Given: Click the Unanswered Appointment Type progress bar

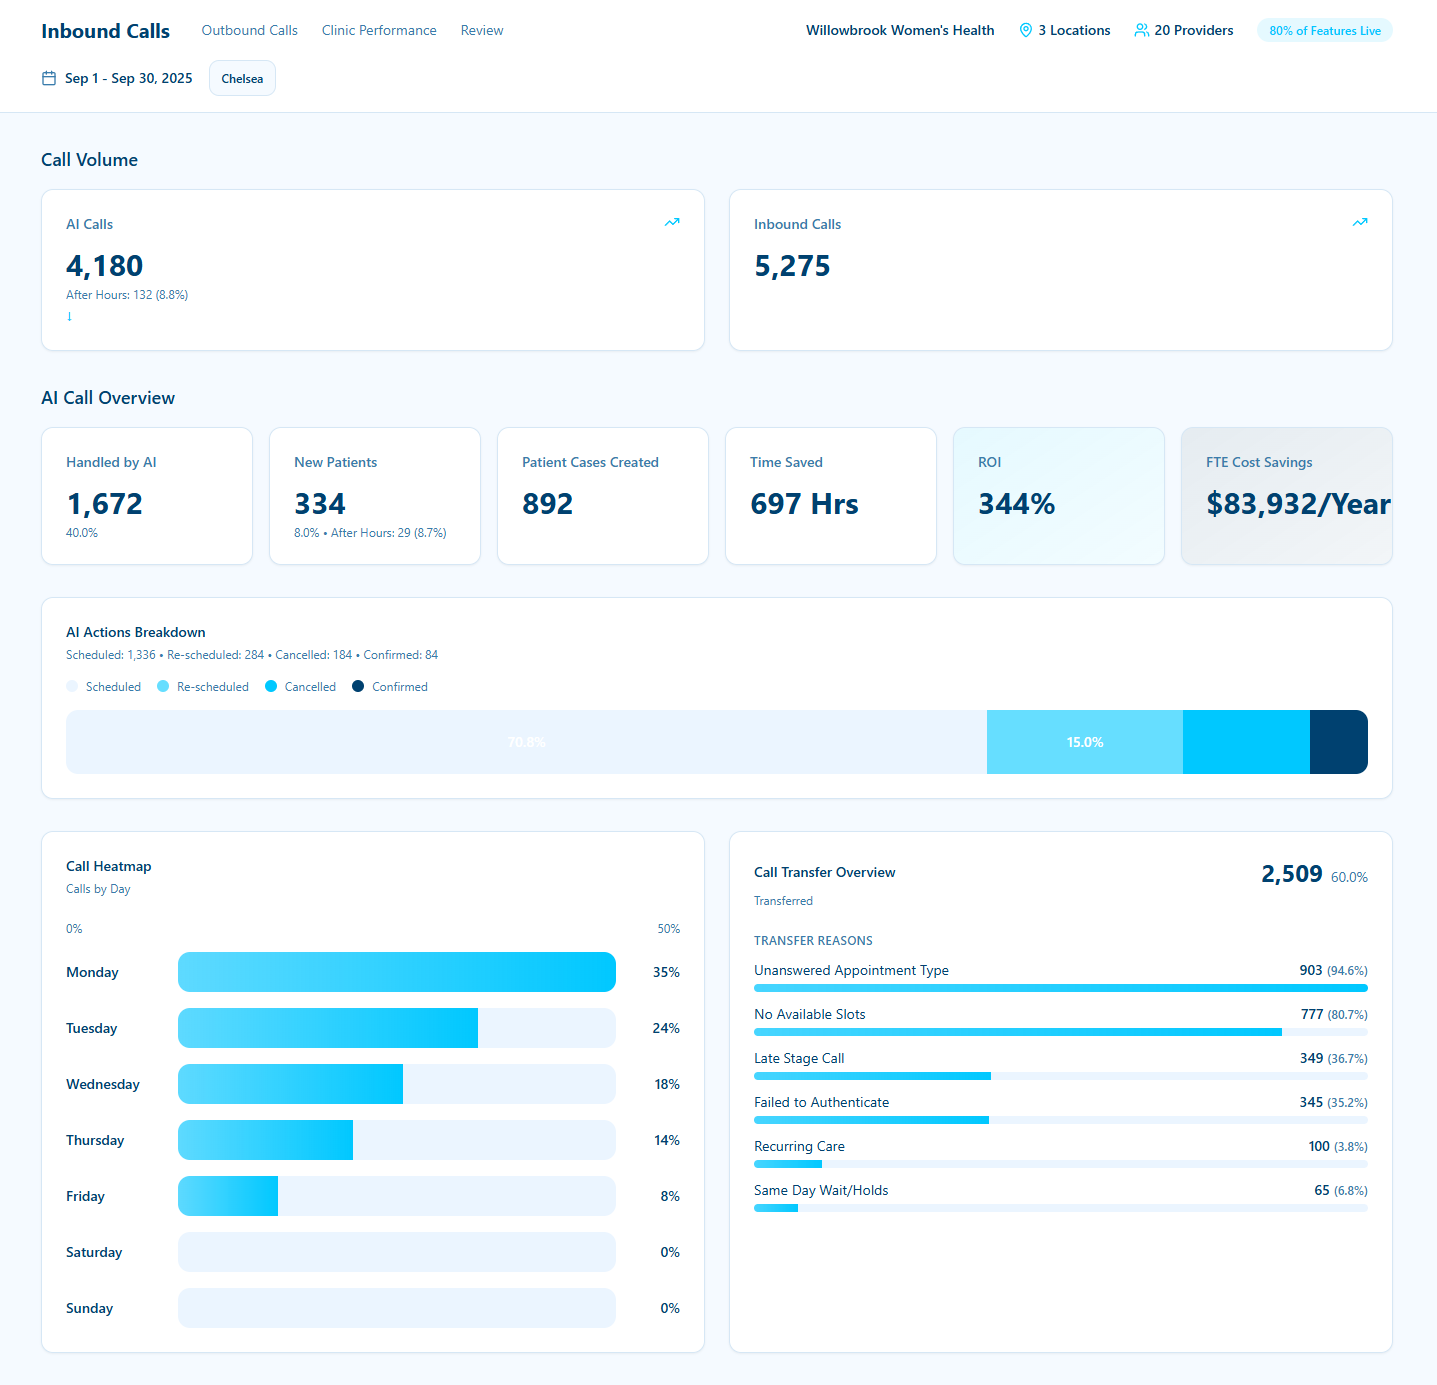Looking at the screenshot, I should (x=1061, y=988).
